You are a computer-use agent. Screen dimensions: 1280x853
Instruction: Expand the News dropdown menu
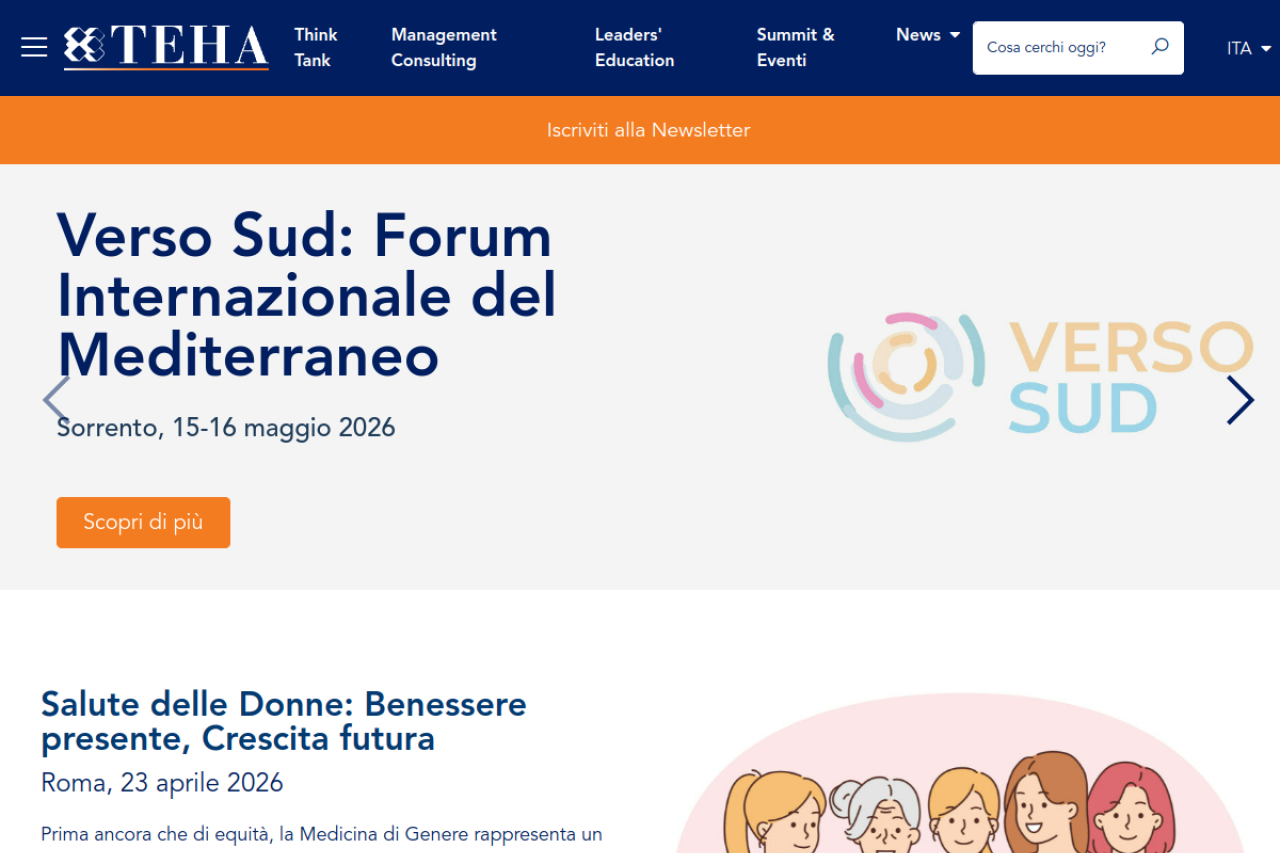pos(927,35)
